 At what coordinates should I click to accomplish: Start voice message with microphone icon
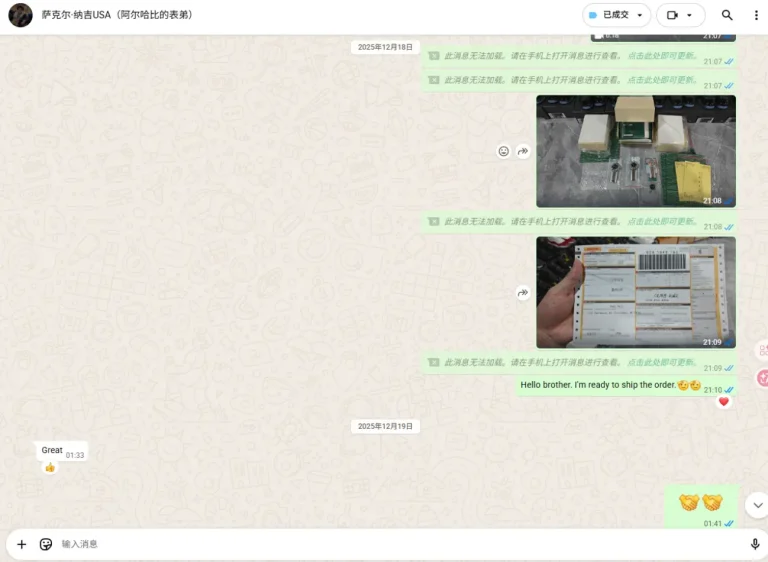[x=755, y=544]
